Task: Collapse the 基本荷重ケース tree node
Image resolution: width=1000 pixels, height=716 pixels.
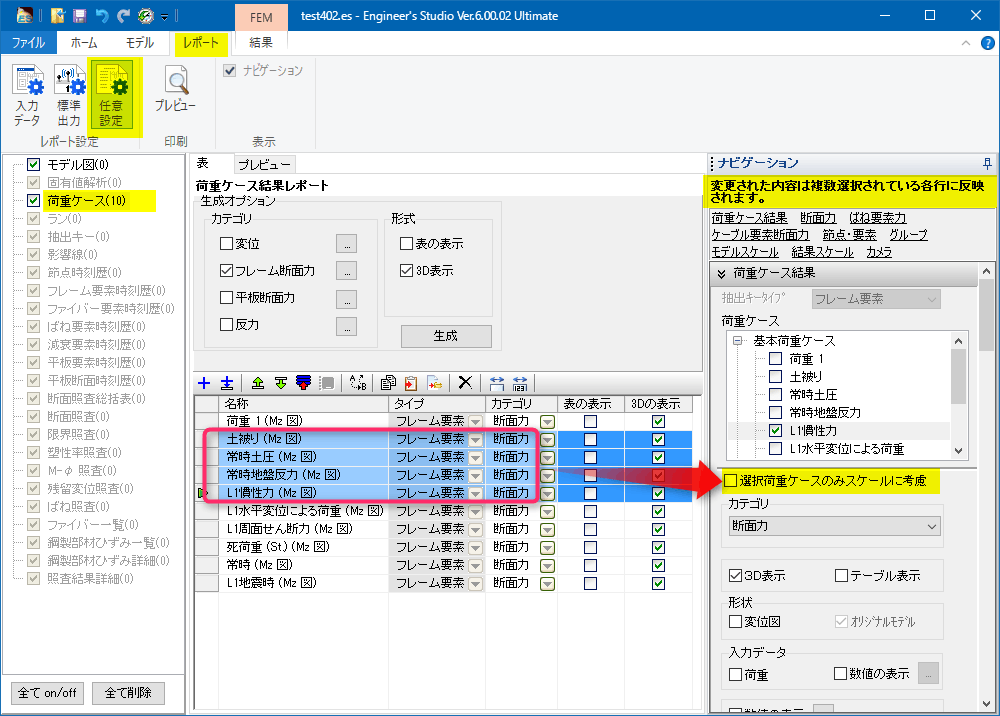Action: (x=738, y=341)
